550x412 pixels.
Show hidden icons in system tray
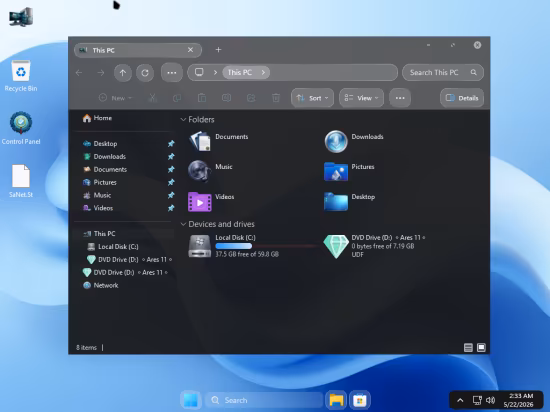(460, 400)
